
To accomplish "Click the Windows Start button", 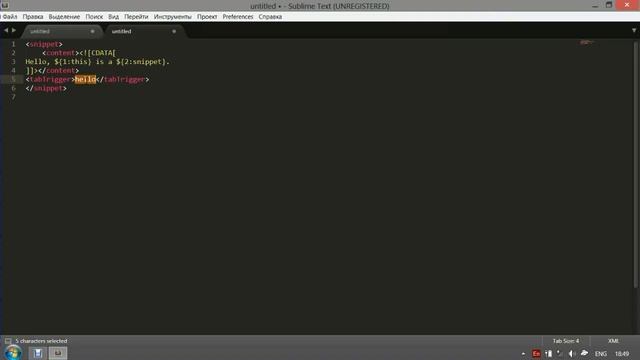I will (13, 353).
